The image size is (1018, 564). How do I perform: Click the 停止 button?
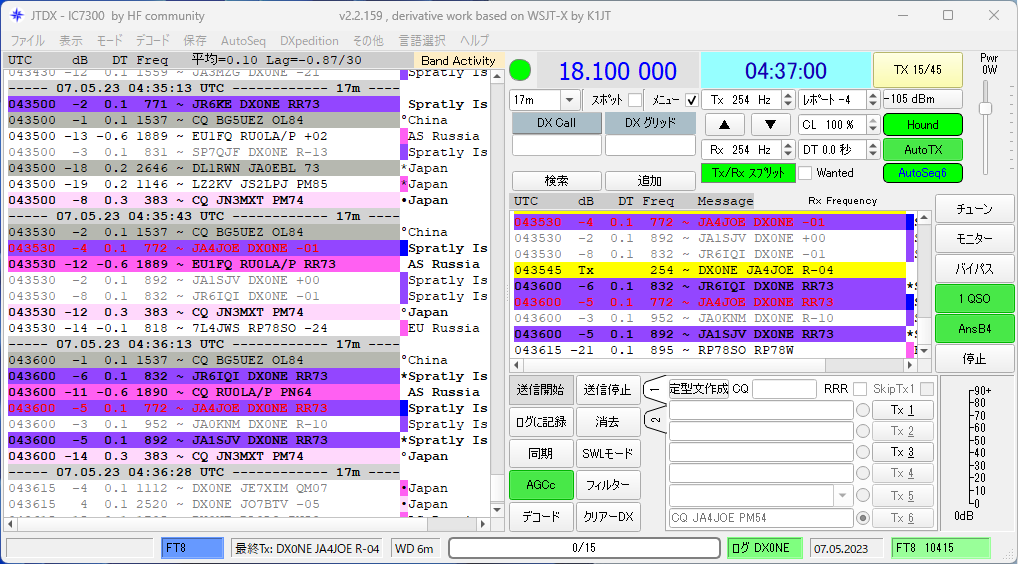(974, 359)
